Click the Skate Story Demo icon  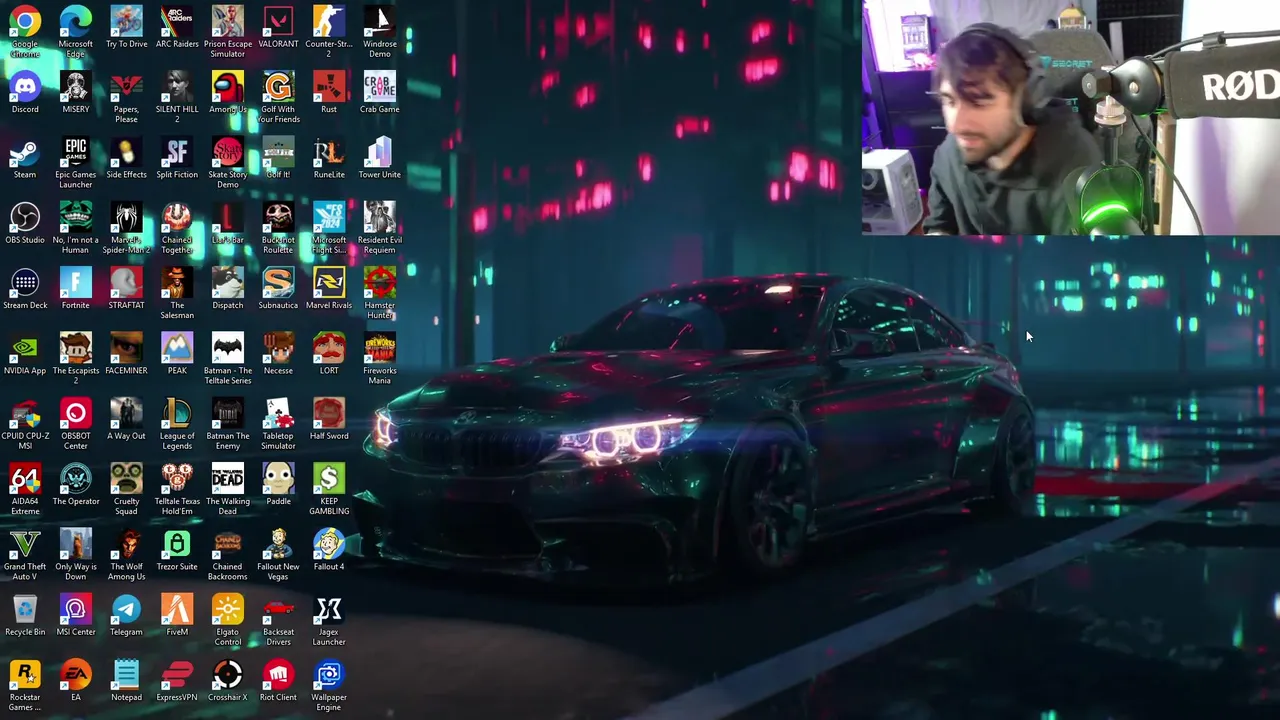[228, 152]
